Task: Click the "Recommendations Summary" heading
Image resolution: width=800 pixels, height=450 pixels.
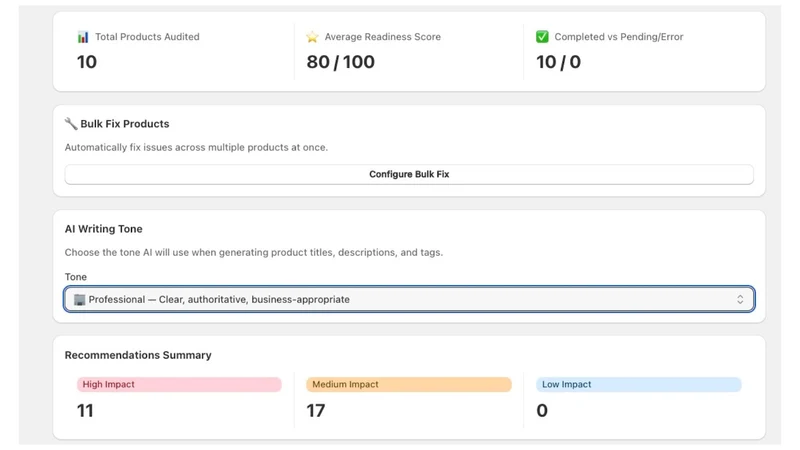Action: tap(138, 355)
